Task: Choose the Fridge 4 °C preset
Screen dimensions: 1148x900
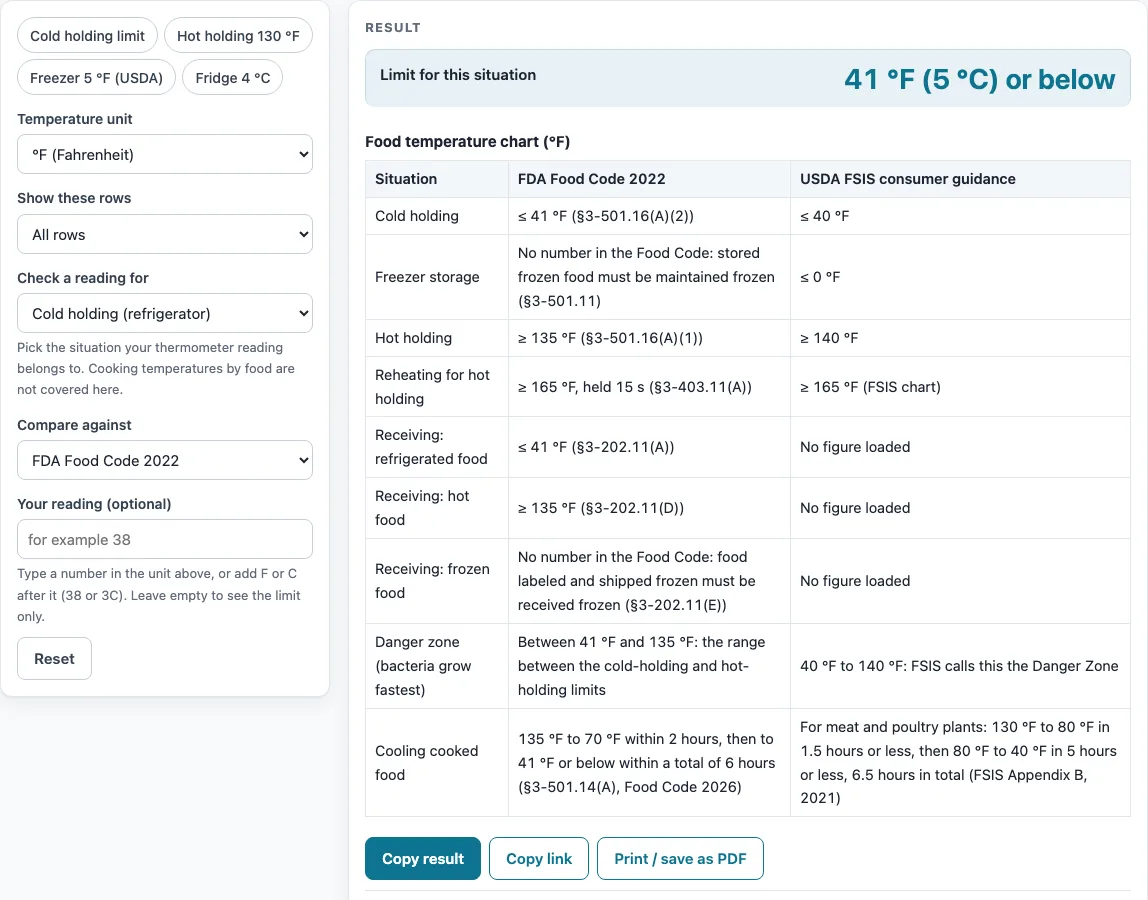Action: click(232, 78)
